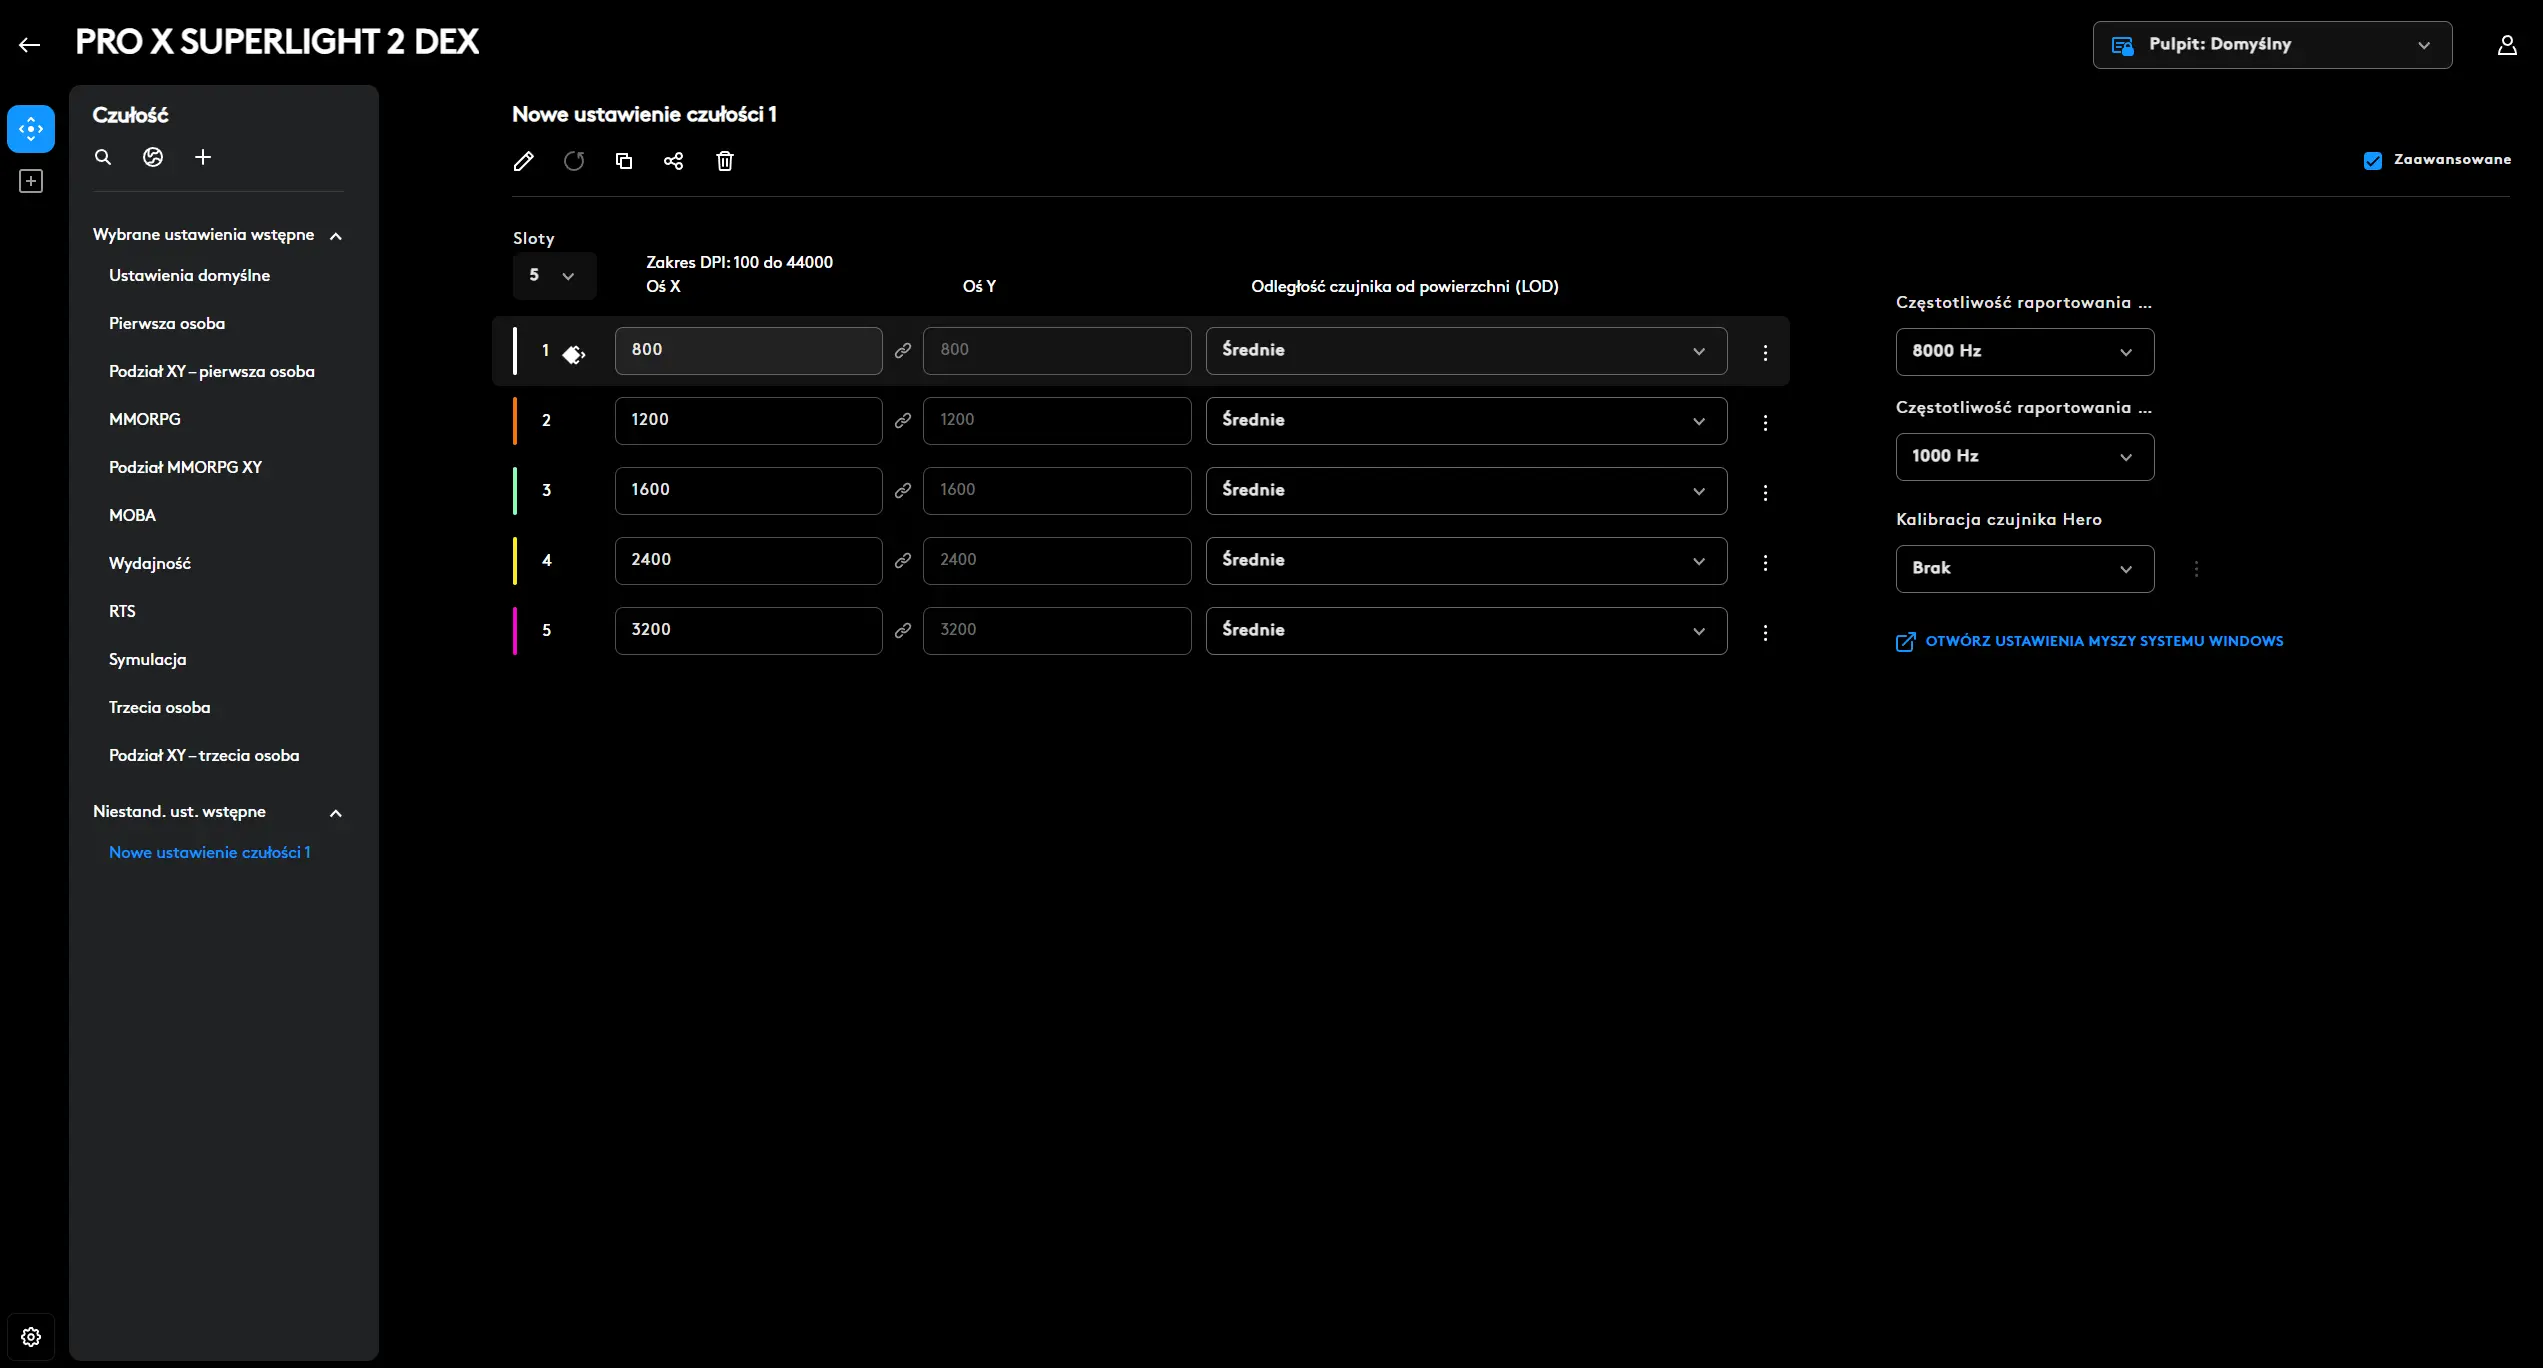
Task: Collapse Wybrane ustawienia wstępne section
Action: tap(336, 236)
